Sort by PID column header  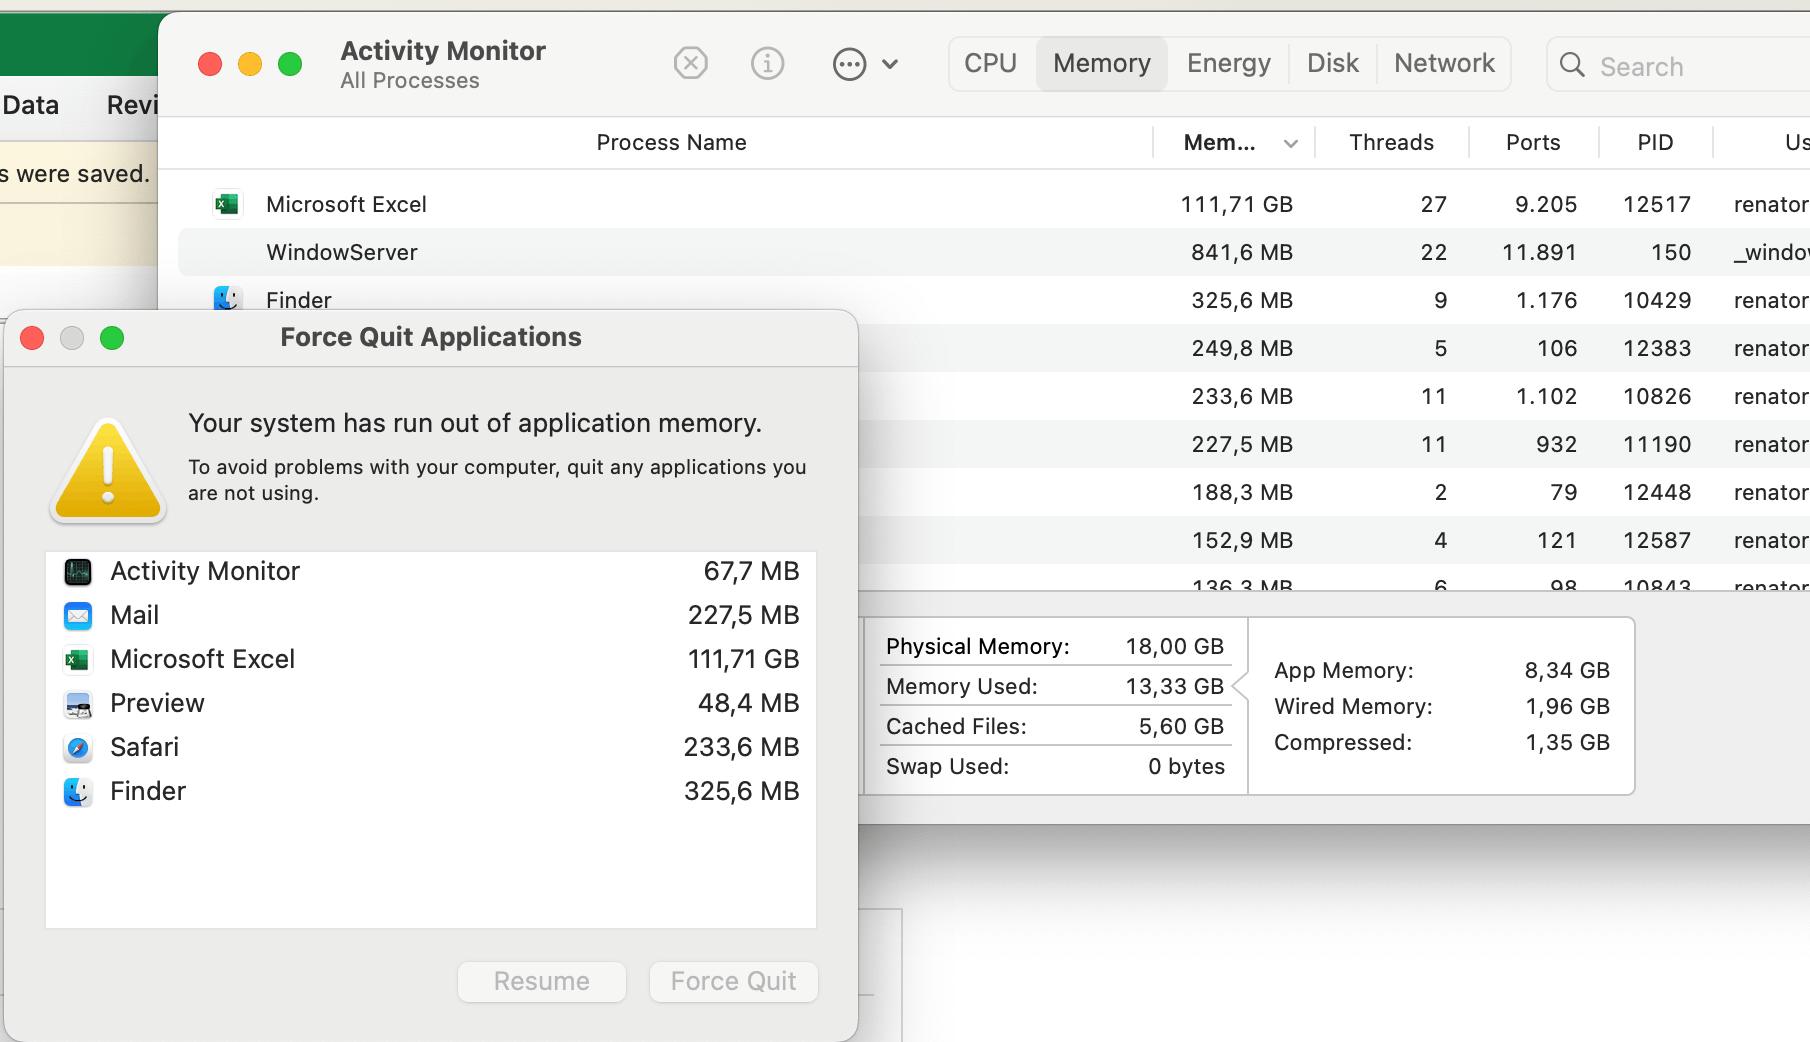pos(1655,143)
